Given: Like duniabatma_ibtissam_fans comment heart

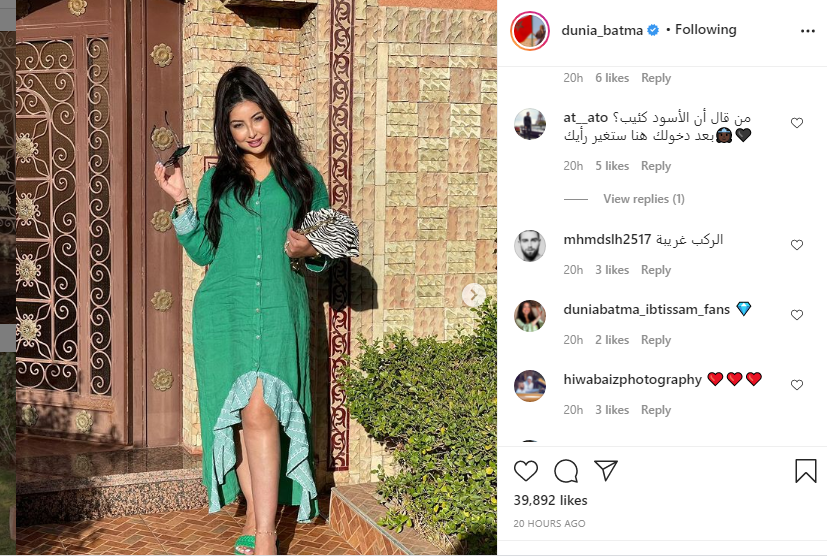Looking at the screenshot, I should pos(796,315).
